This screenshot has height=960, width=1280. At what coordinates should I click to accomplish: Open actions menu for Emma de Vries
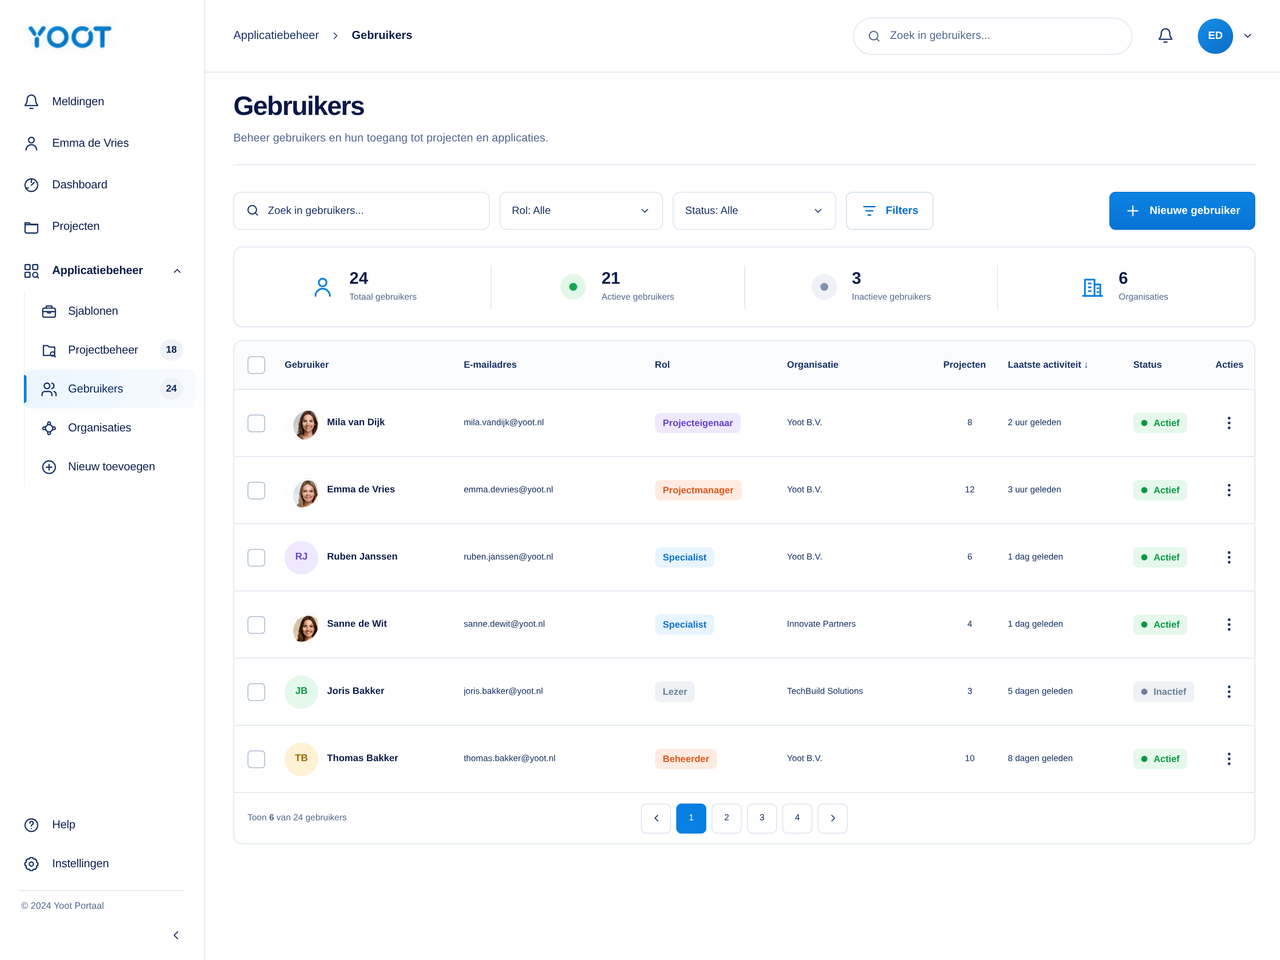[x=1229, y=490]
